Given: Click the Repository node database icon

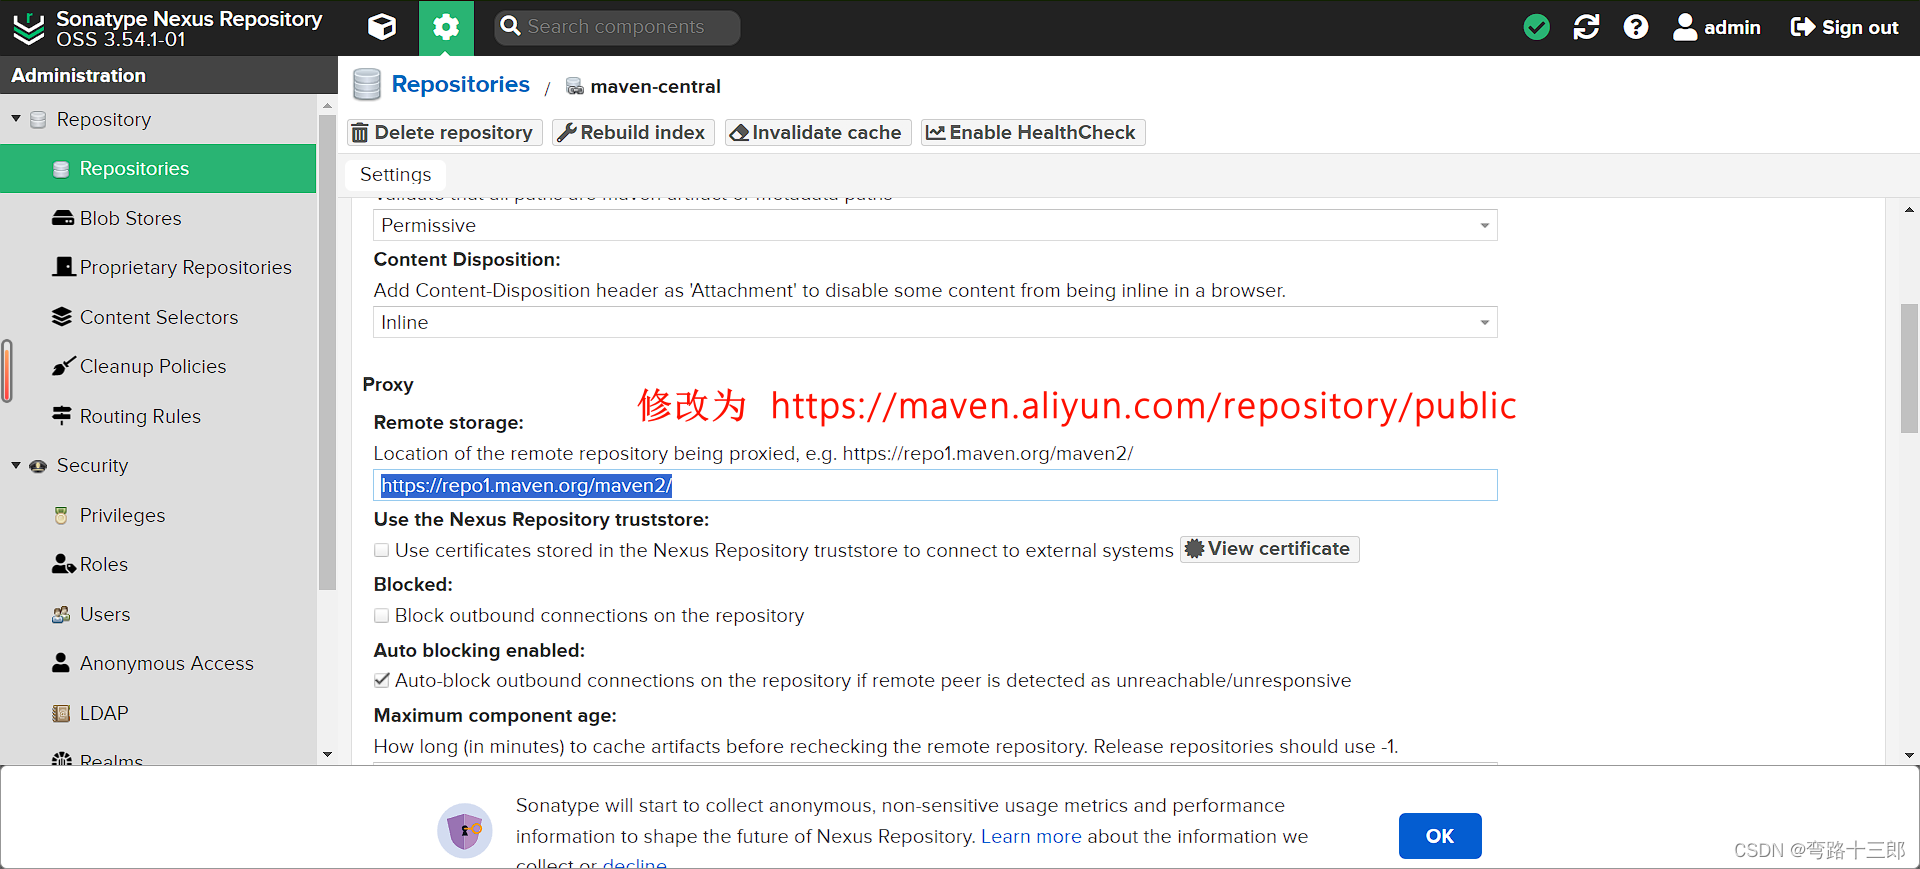Looking at the screenshot, I should coord(38,120).
